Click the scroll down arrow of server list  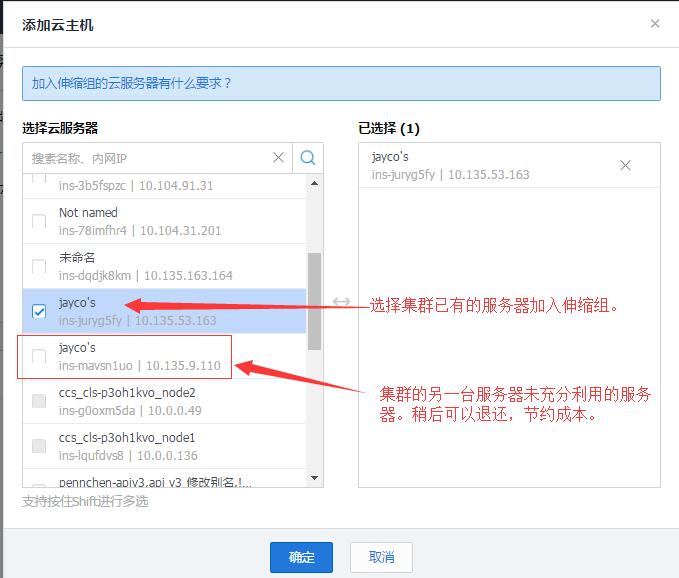315,478
